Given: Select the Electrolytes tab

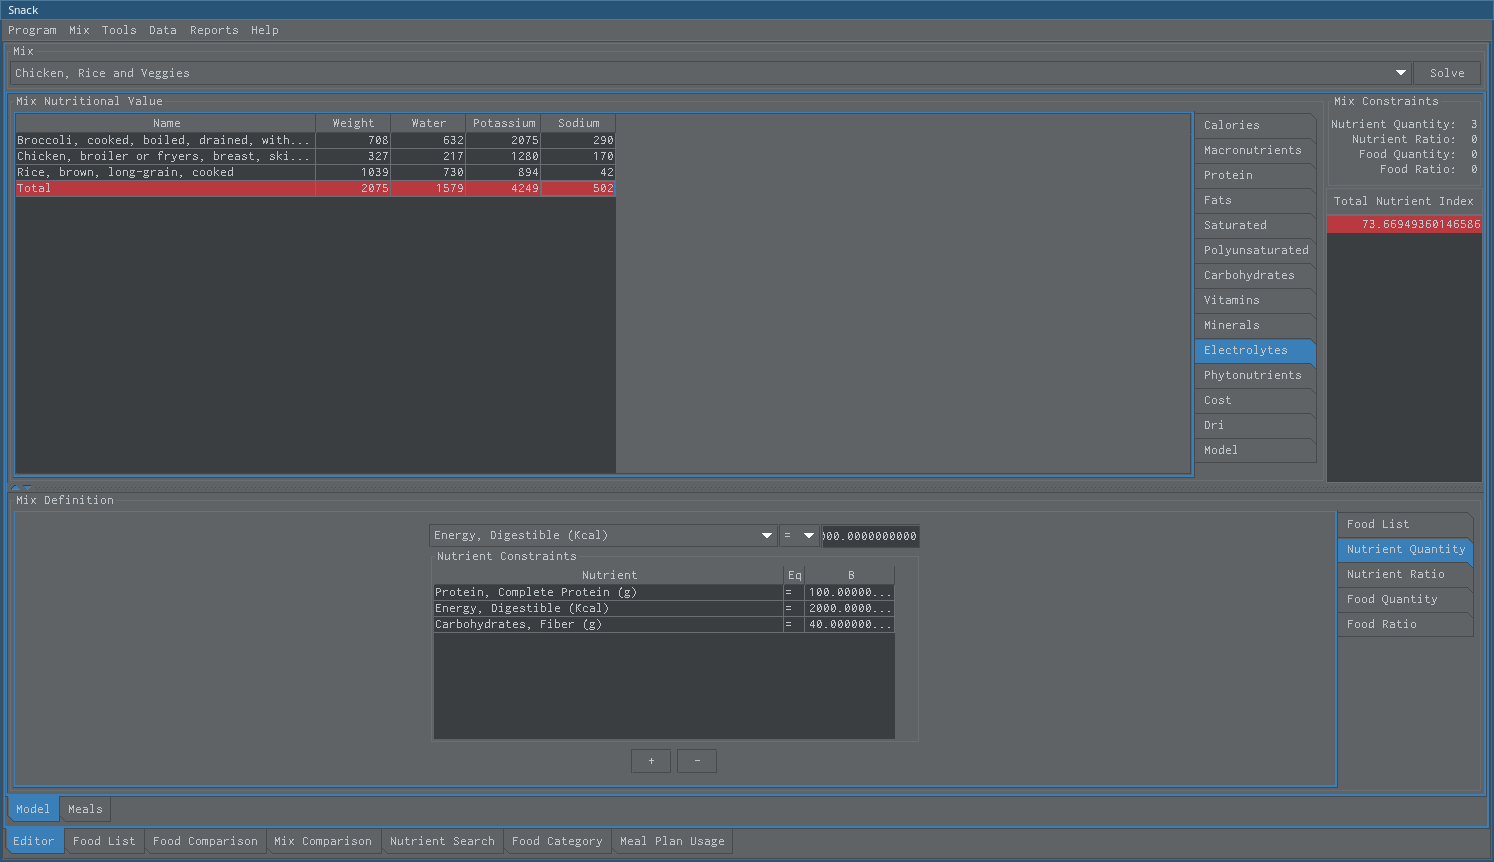Looking at the screenshot, I should tap(1255, 350).
